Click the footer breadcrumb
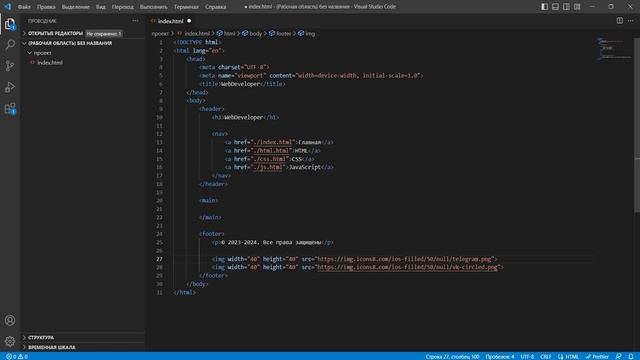640x360 pixels. click(x=280, y=33)
